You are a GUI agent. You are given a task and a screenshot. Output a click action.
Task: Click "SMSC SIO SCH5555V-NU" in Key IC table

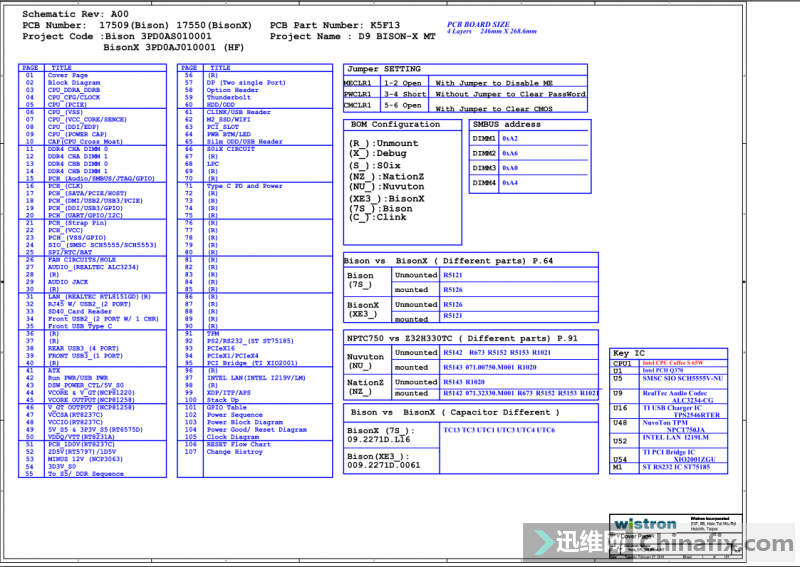tap(683, 379)
